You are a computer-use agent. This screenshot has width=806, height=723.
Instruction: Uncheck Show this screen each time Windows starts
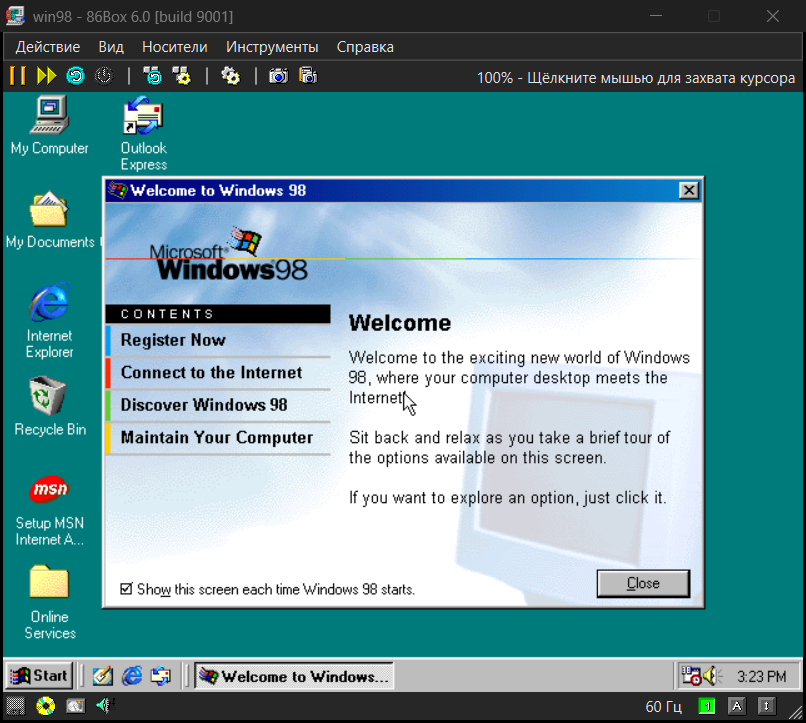pos(126,589)
